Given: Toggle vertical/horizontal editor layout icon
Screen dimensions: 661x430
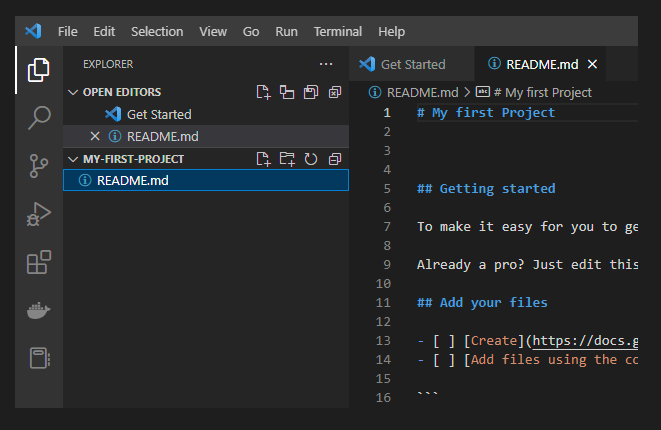Looking at the screenshot, I should pyautogui.click(x=287, y=92).
